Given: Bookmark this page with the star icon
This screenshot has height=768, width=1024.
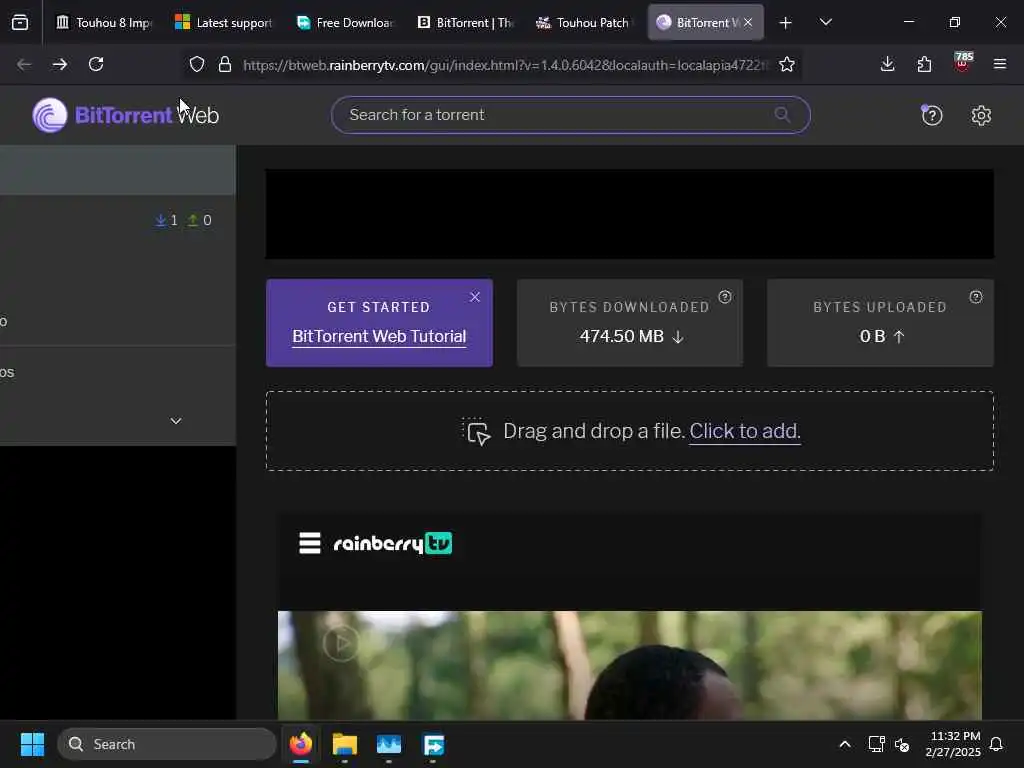Looking at the screenshot, I should [787, 64].
